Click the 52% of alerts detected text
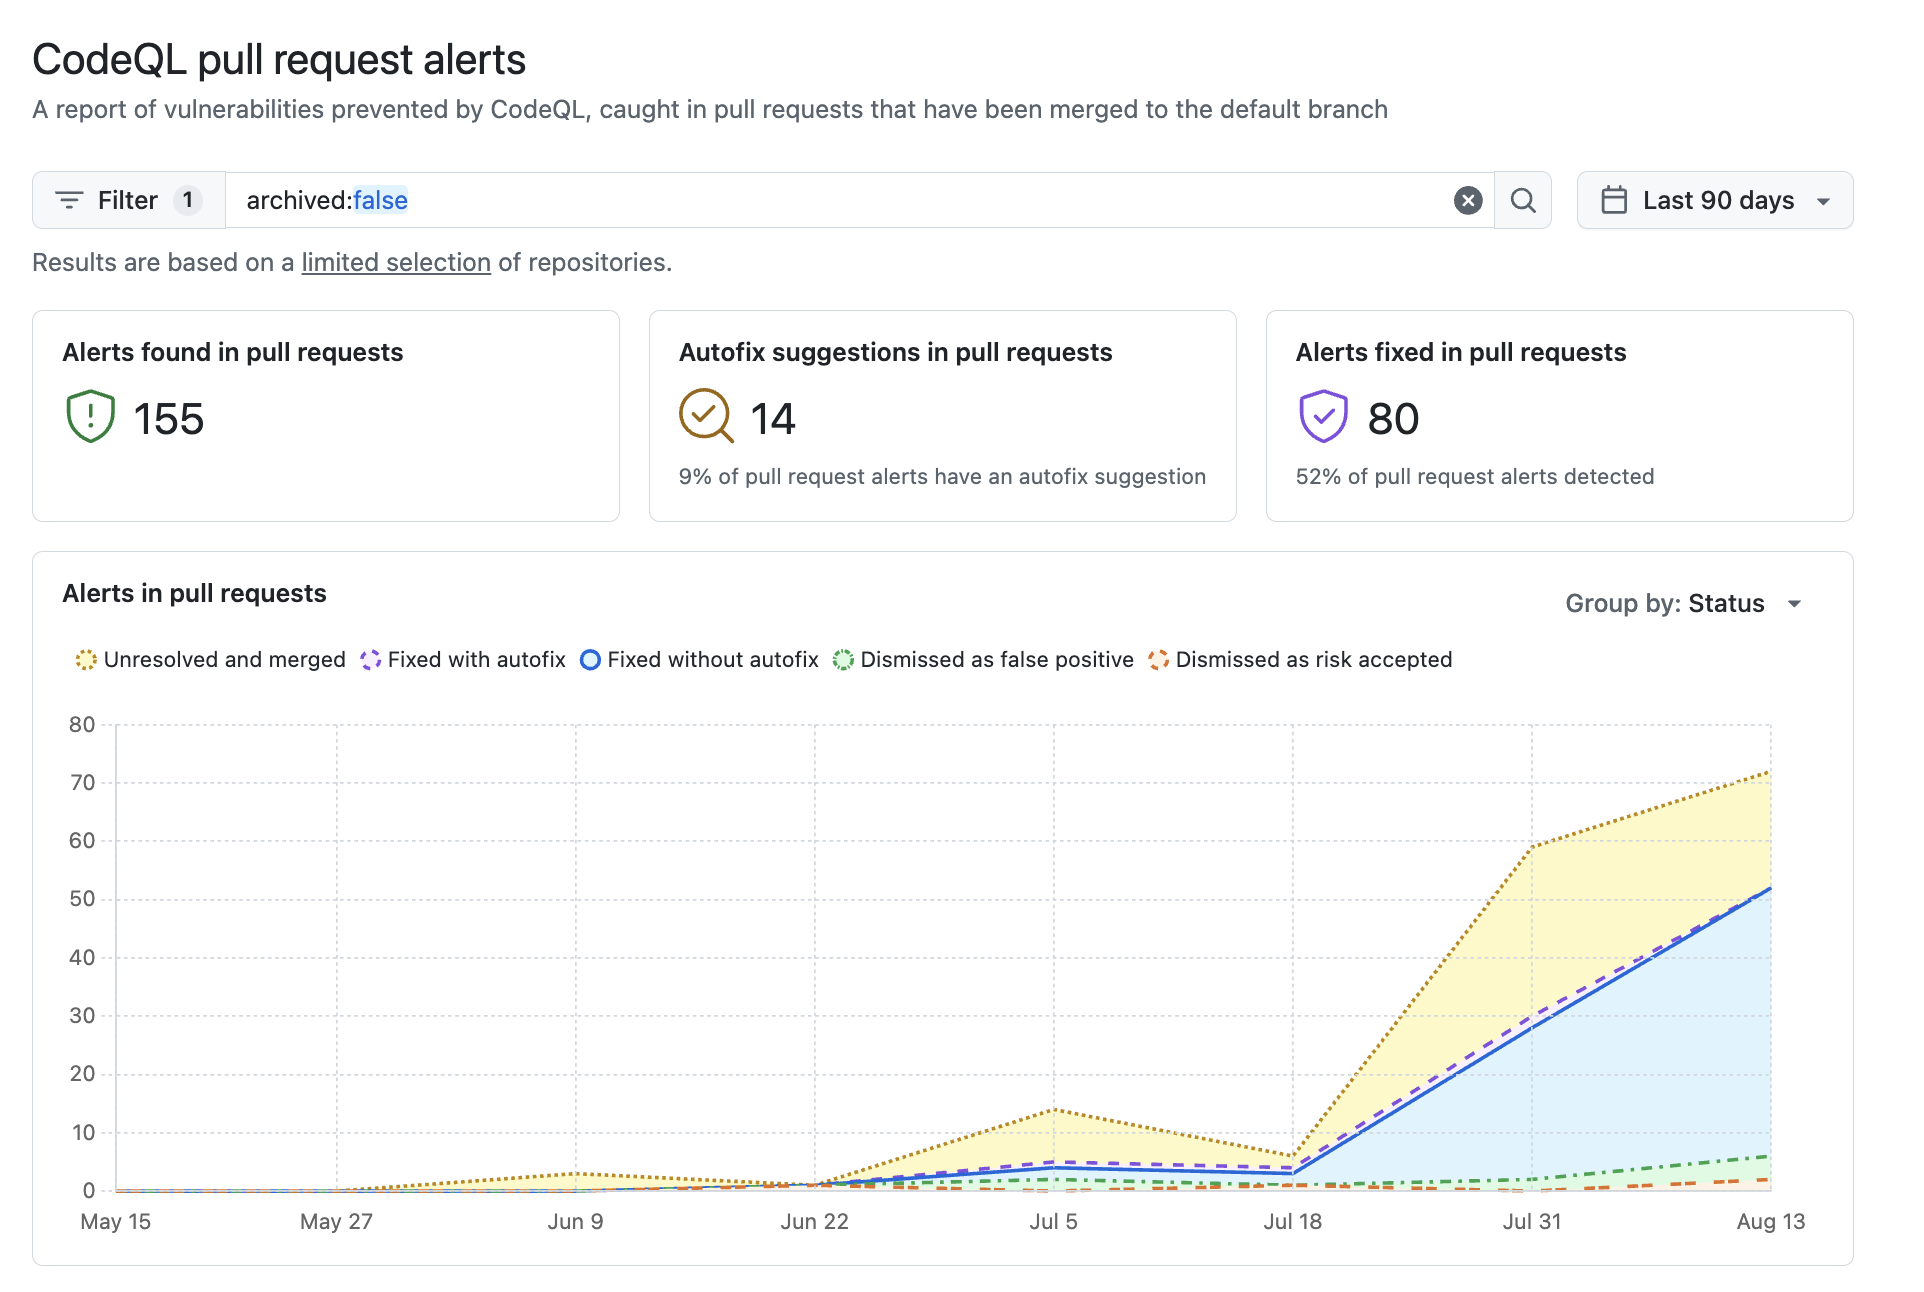The width and height of the screenshot is (1924, 1292). (1475, 477)
